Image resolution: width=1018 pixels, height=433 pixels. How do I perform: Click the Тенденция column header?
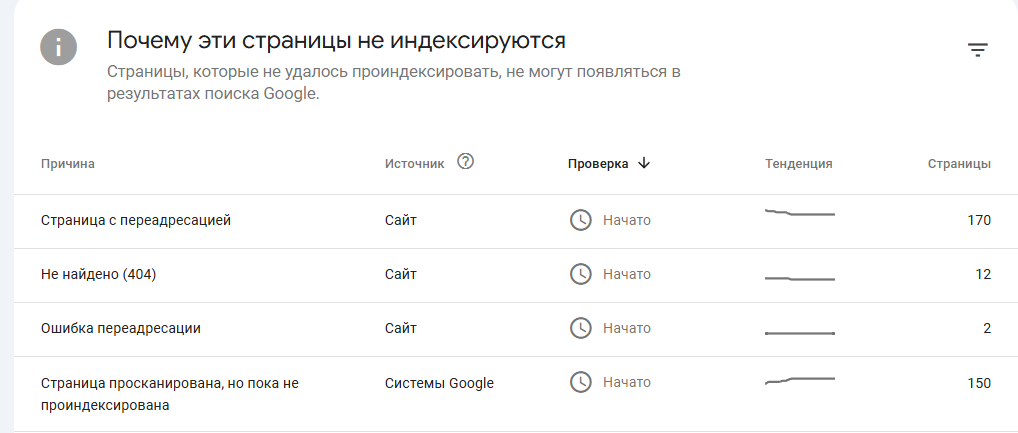pos(798,164)
